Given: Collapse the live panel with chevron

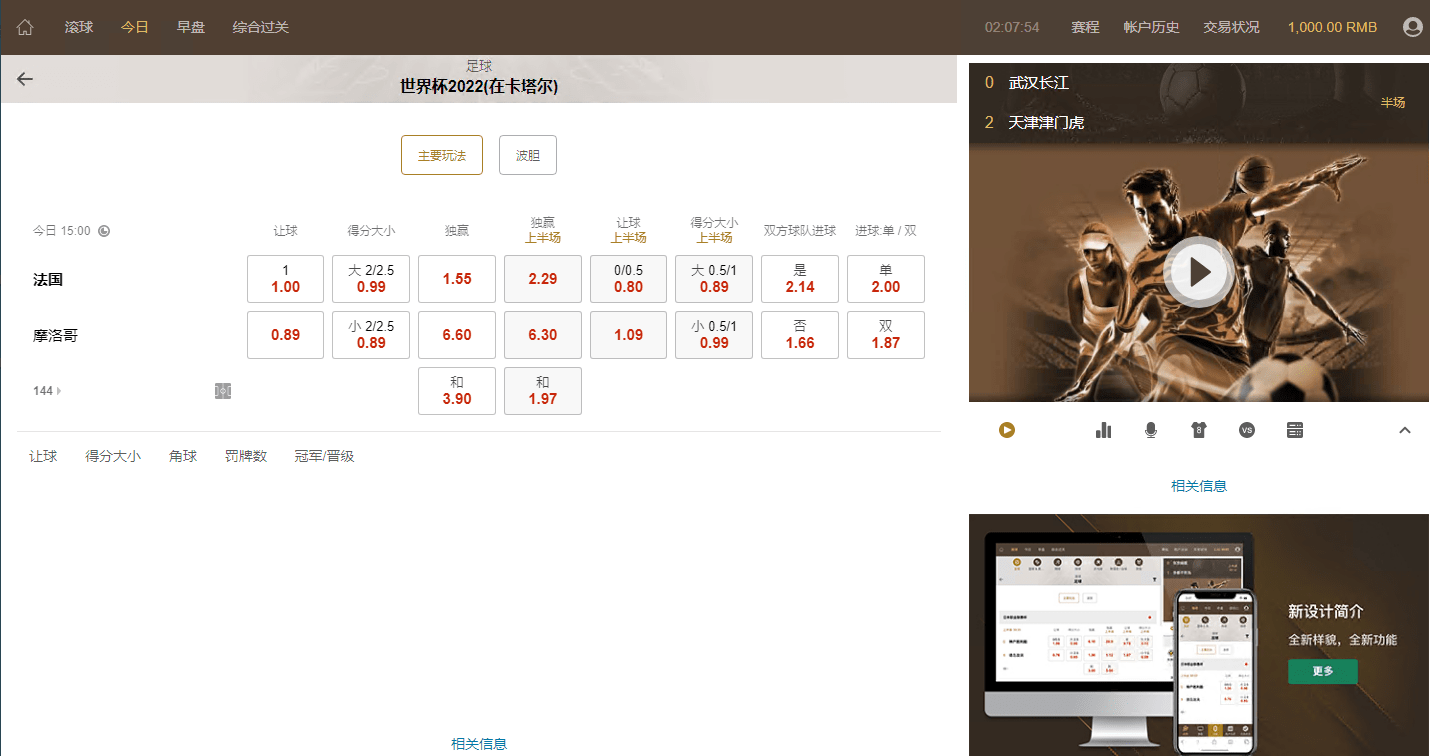Looking at the screenshot, I should point(1404,430).
